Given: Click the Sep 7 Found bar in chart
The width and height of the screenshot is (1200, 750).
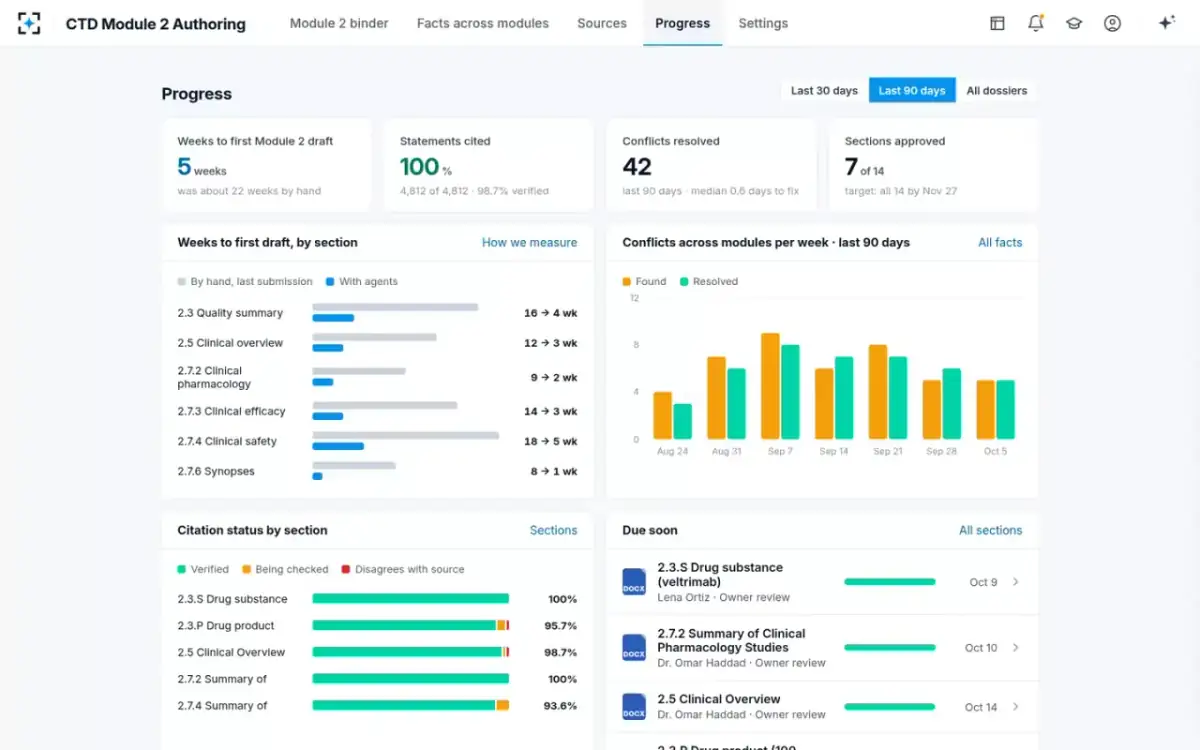Looking at the screenshot, I should click(x=770, y=386).
